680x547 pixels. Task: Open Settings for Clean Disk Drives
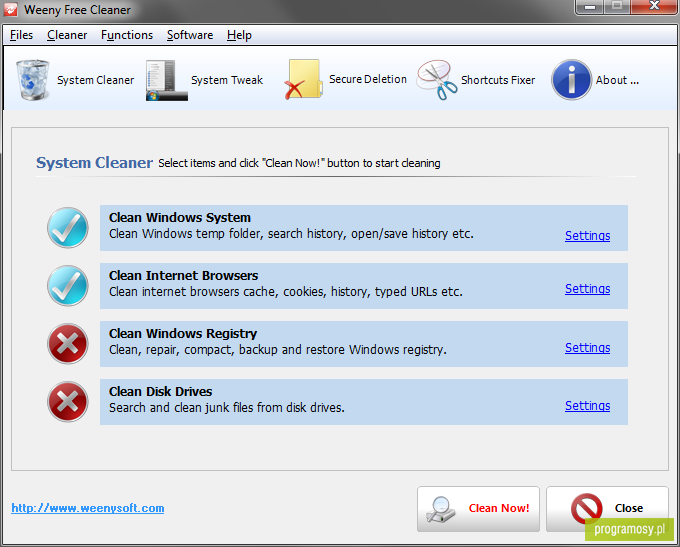588,406
